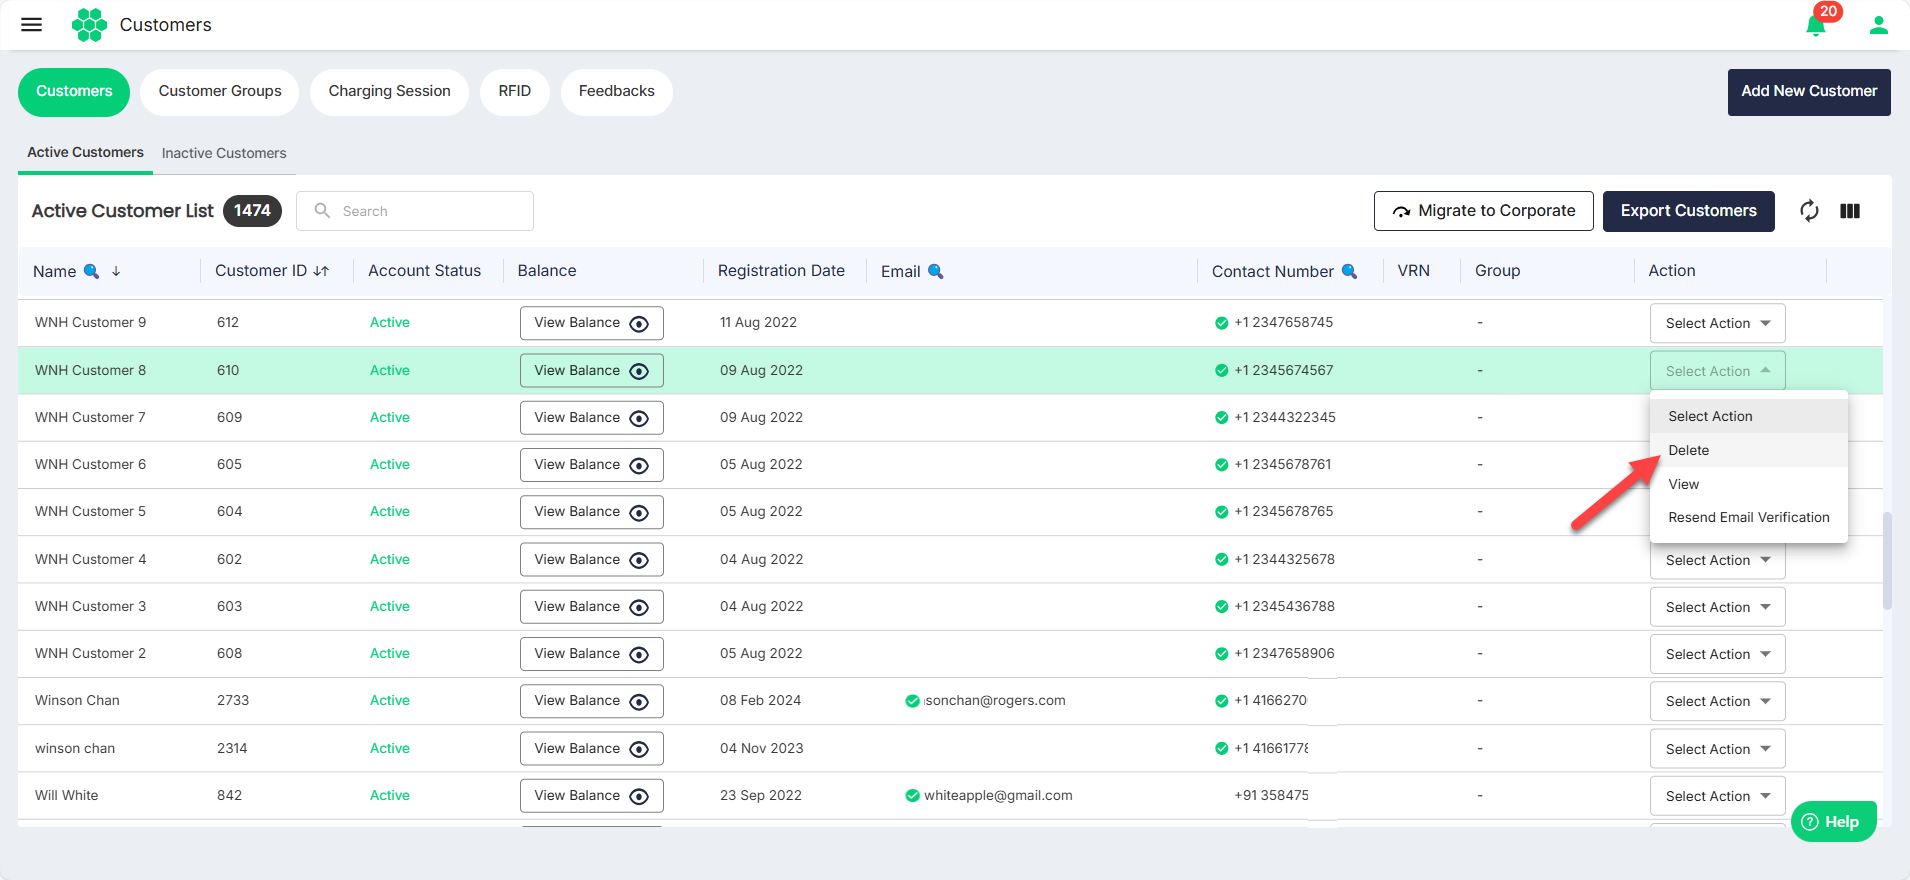Click Contact Number column search icon
The image size is (1910, 880).
[x=1349, y=271]
